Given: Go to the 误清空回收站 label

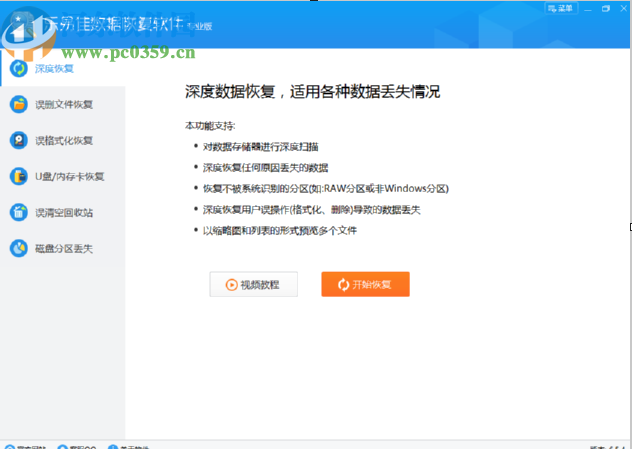Looking at the screenshot, I should coord(64,213).
